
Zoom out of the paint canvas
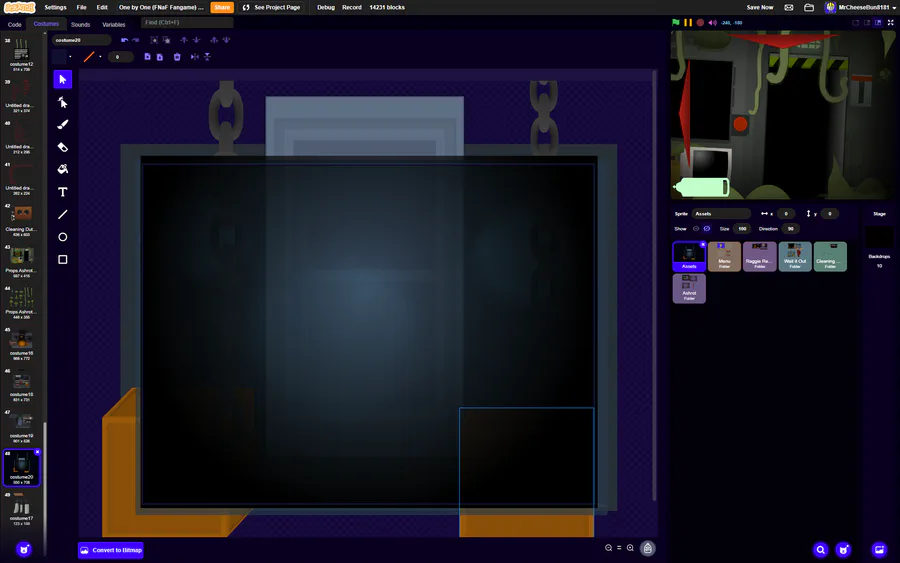click(x=608, y=548)
